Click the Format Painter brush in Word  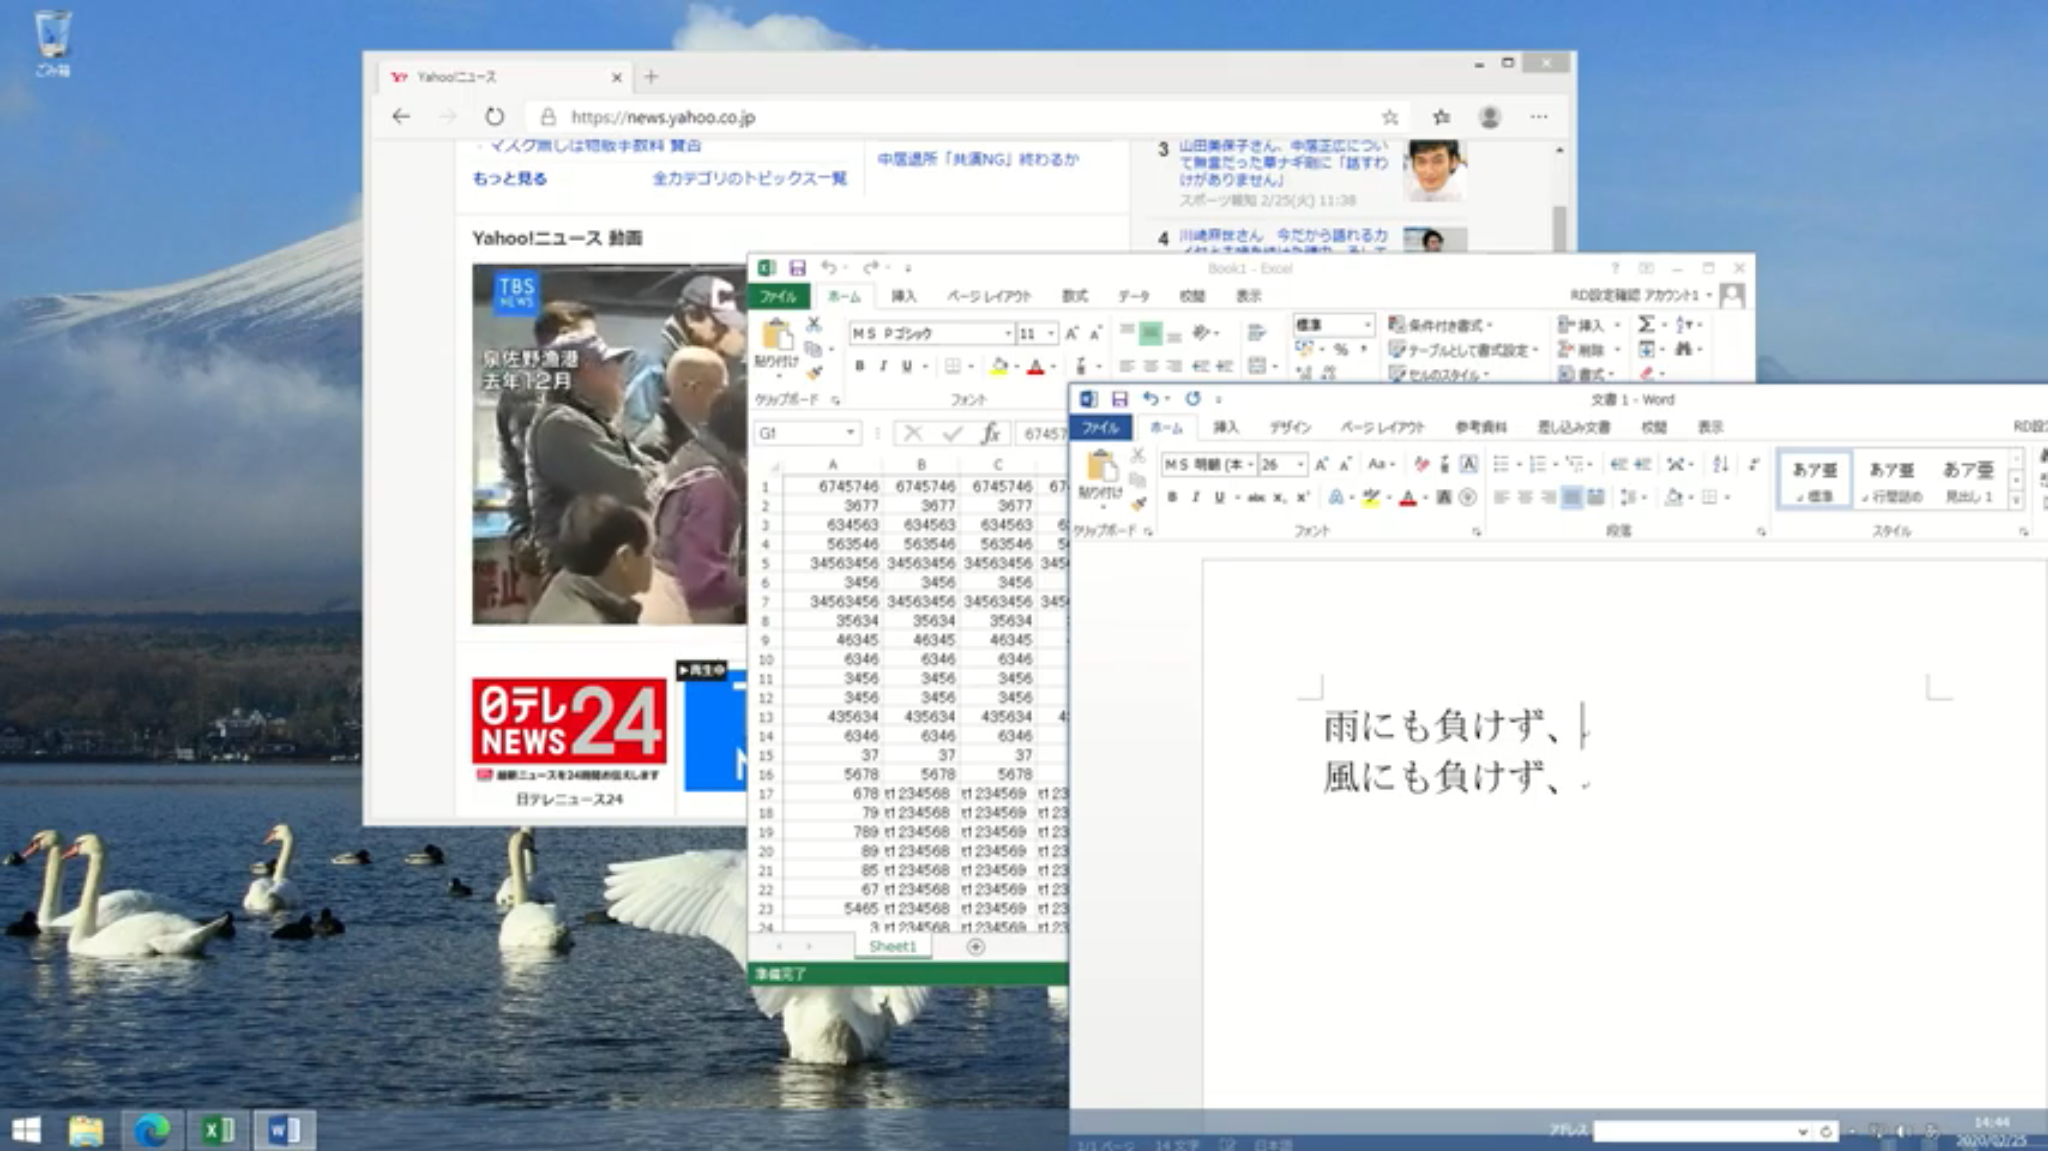point(1138,504)
